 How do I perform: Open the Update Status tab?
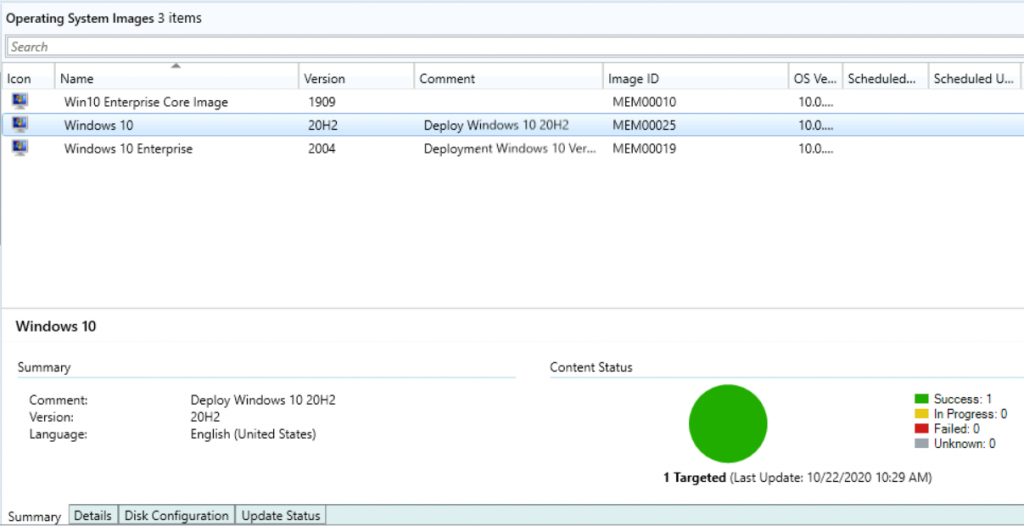(281, 516)
